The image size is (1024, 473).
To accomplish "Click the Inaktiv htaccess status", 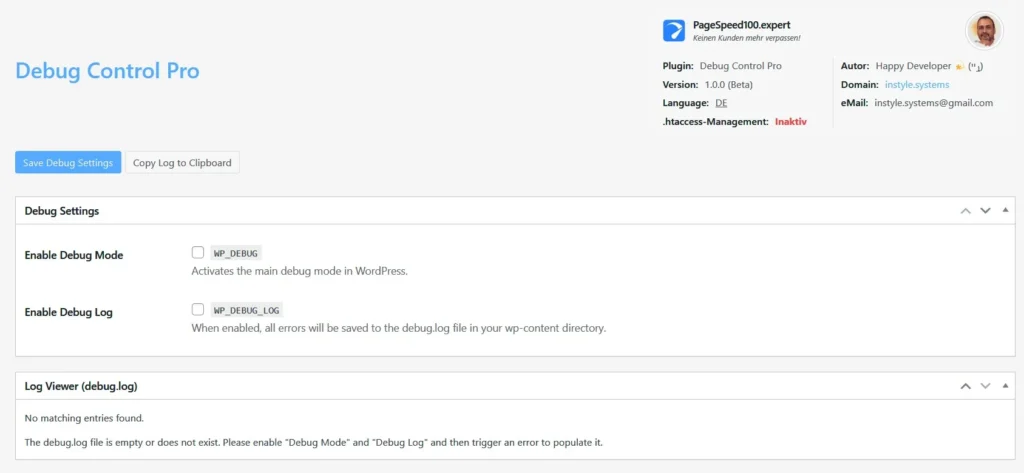I will pyautogui.click(x=791, y=122).
